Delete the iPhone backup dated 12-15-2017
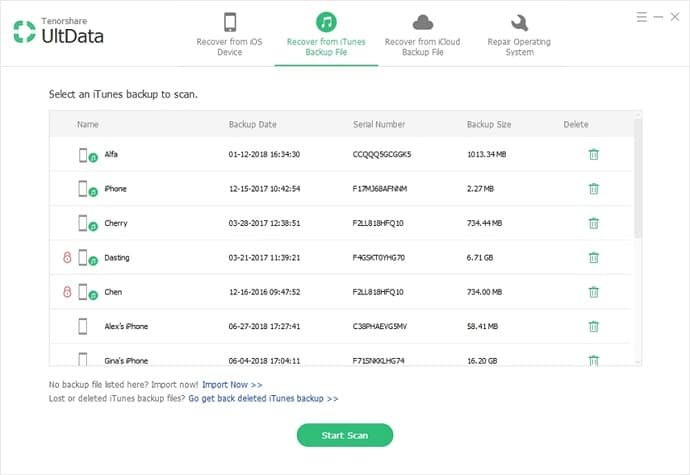The height and width of the screenshot is (475, 690). (594, 189)
